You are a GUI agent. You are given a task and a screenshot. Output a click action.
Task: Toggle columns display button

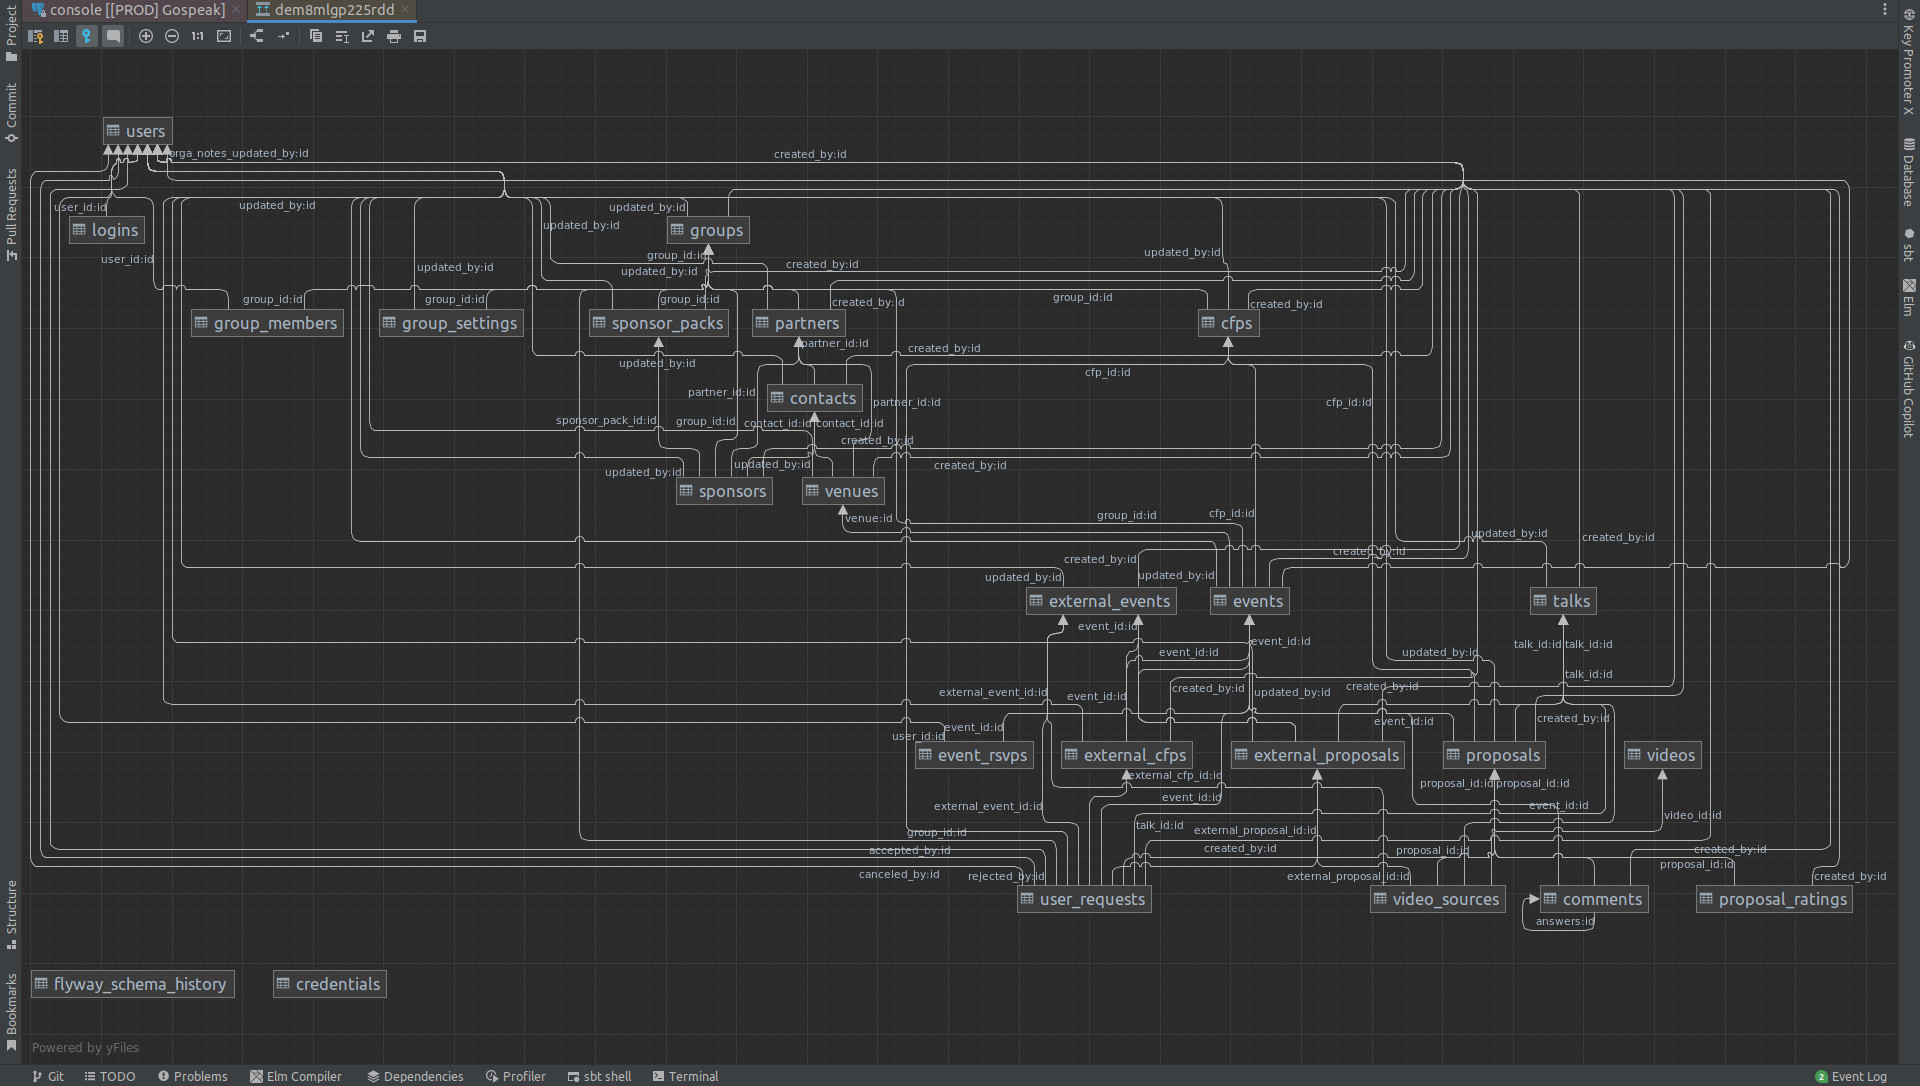click(x=61, y=36)
